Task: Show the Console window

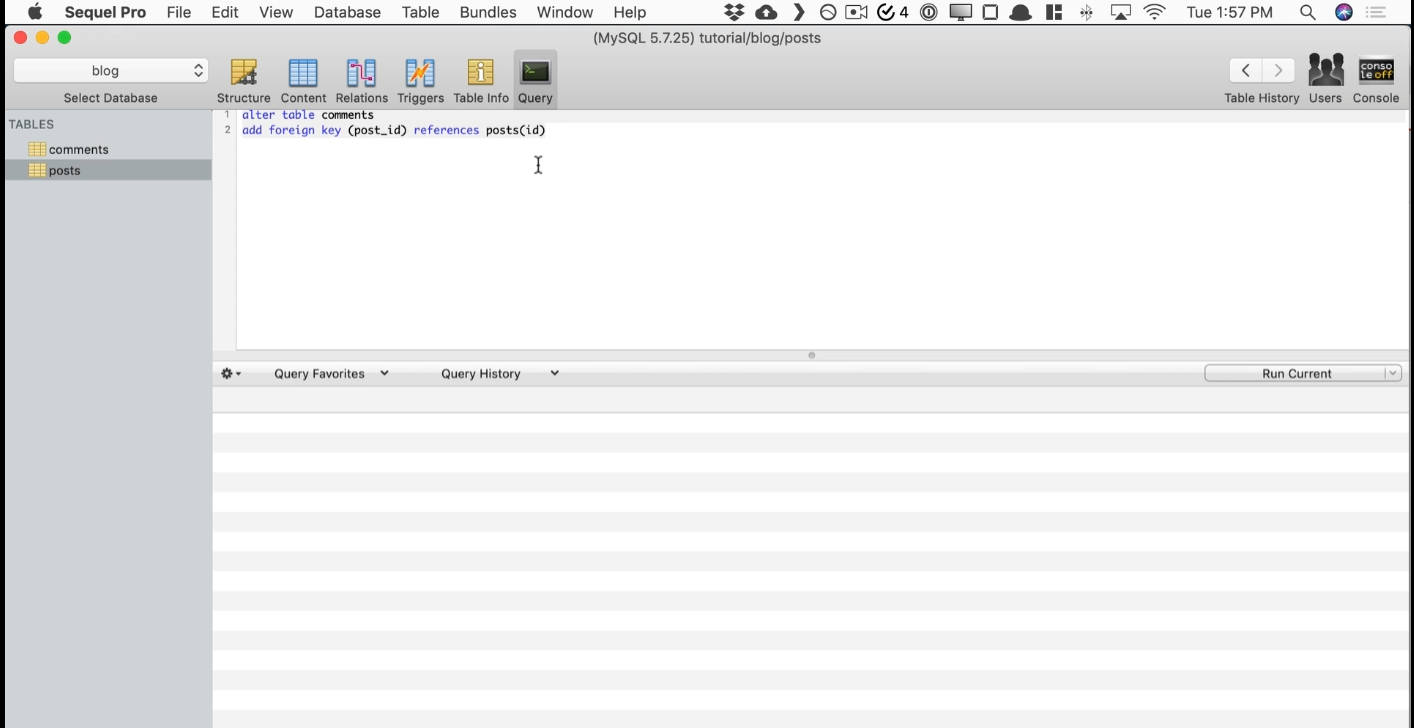Action: 1376,80
